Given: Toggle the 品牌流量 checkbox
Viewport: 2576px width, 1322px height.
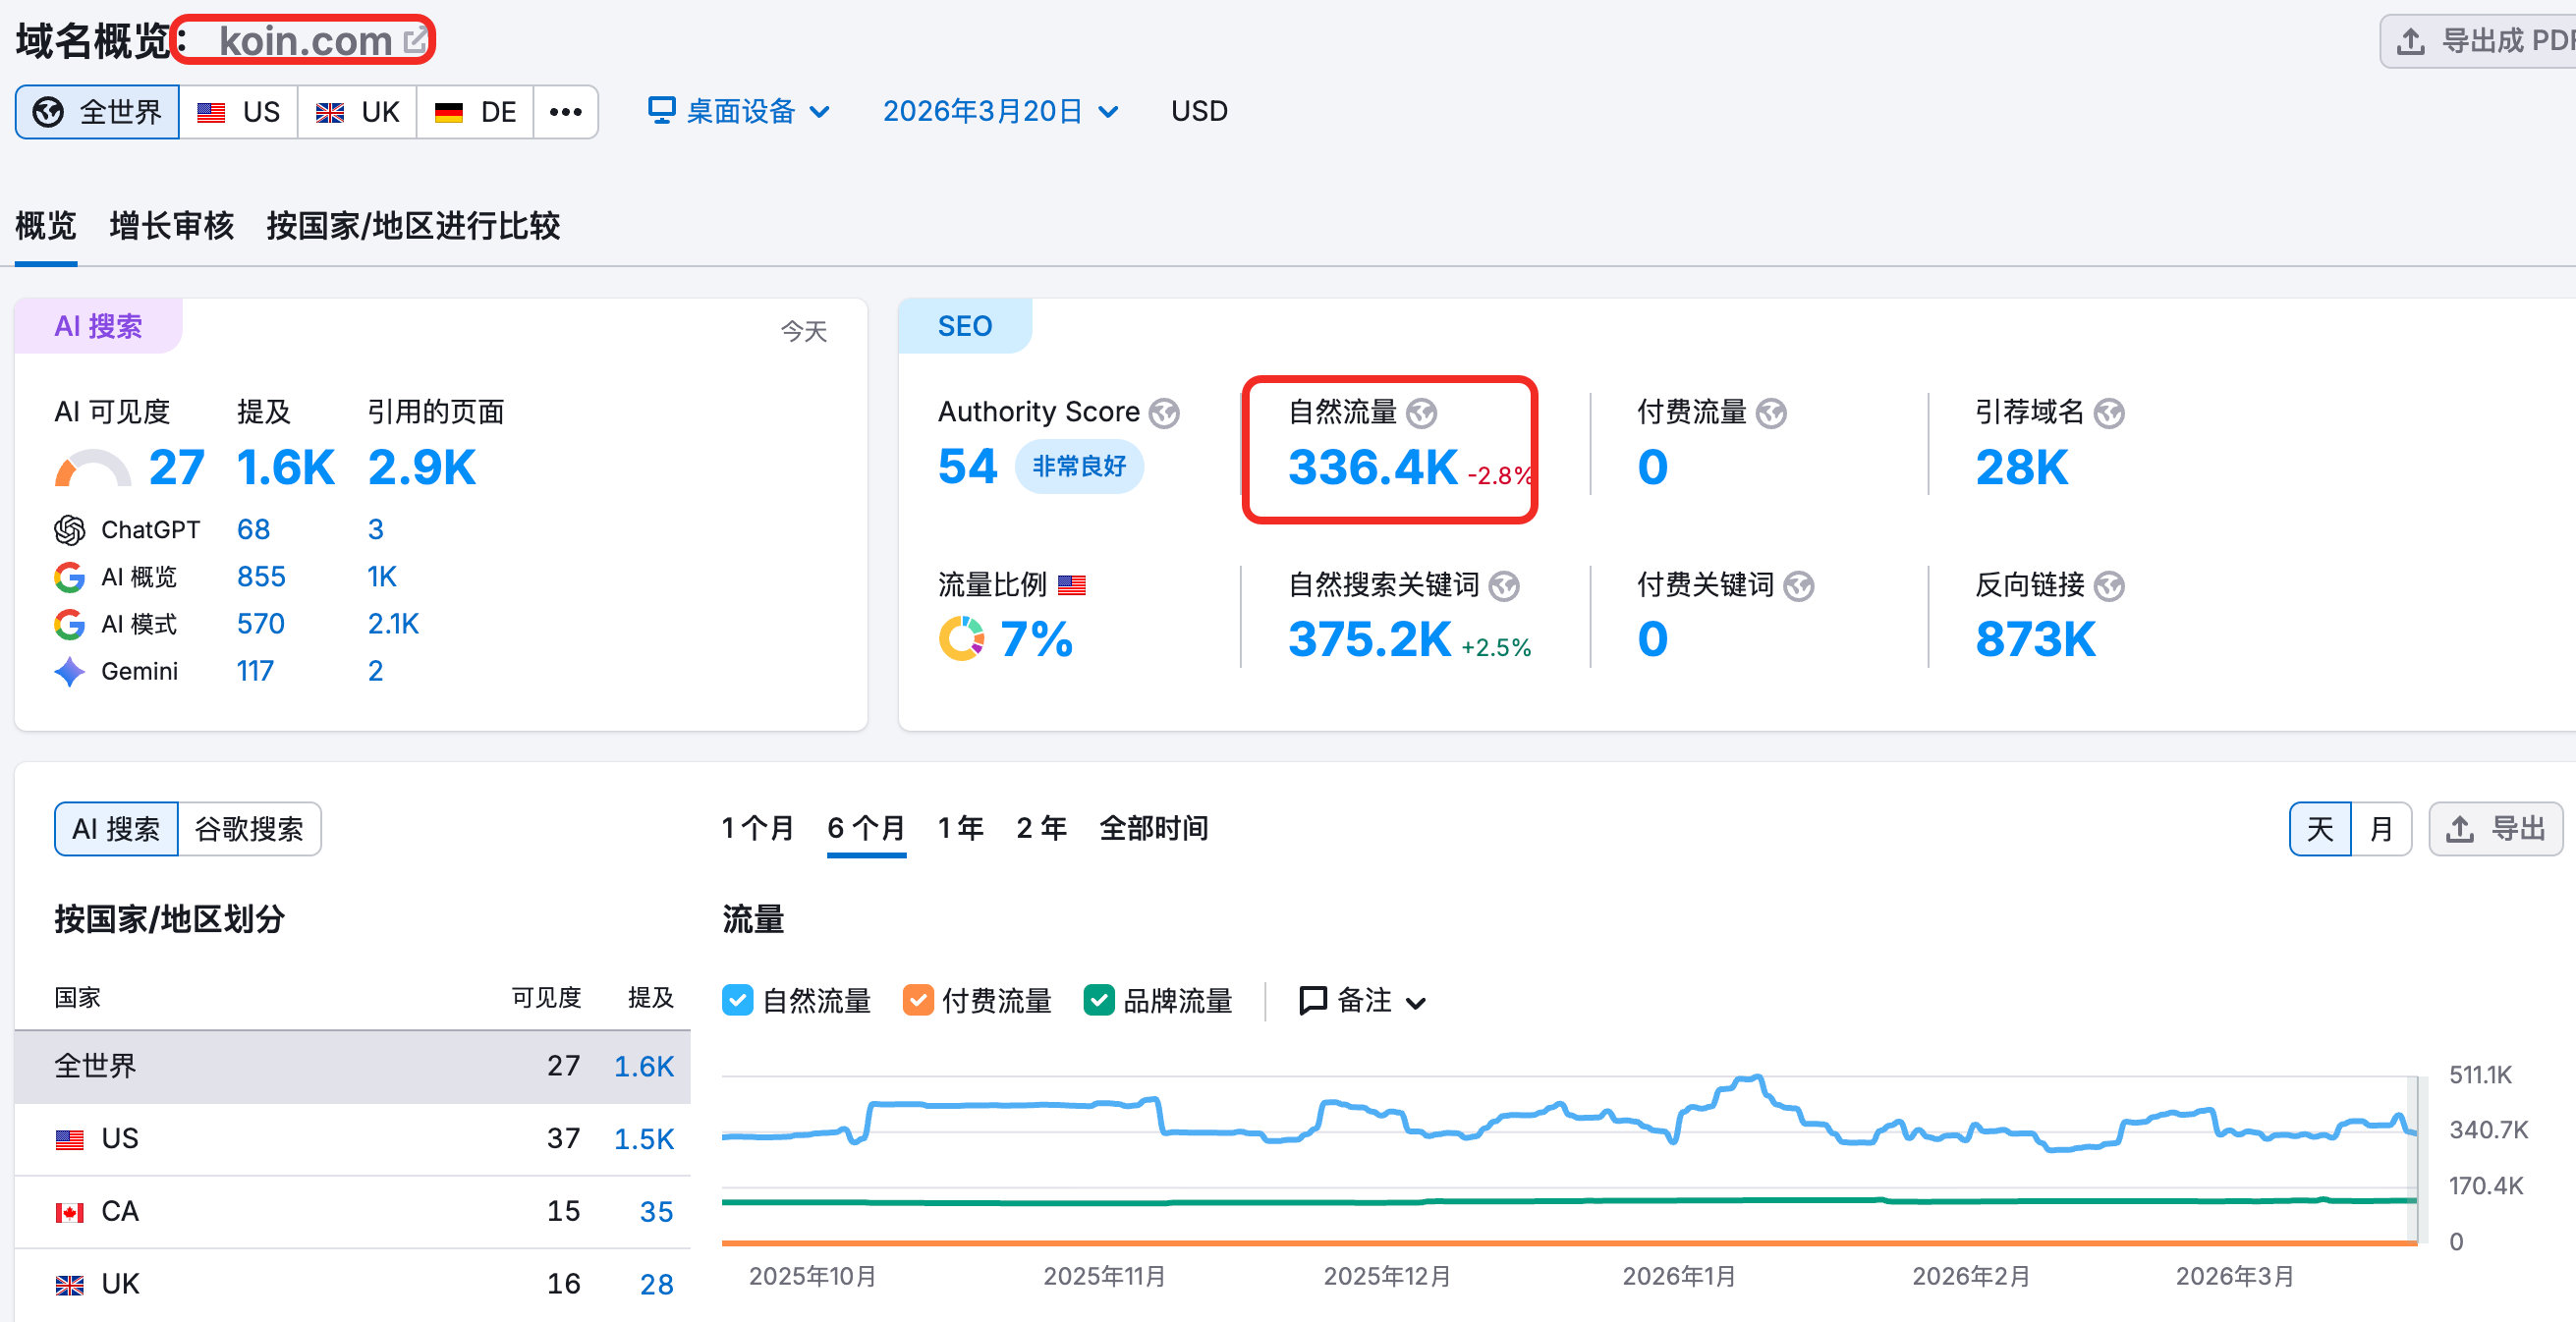Looking at the screenshot, I should click(1098, 1000).
